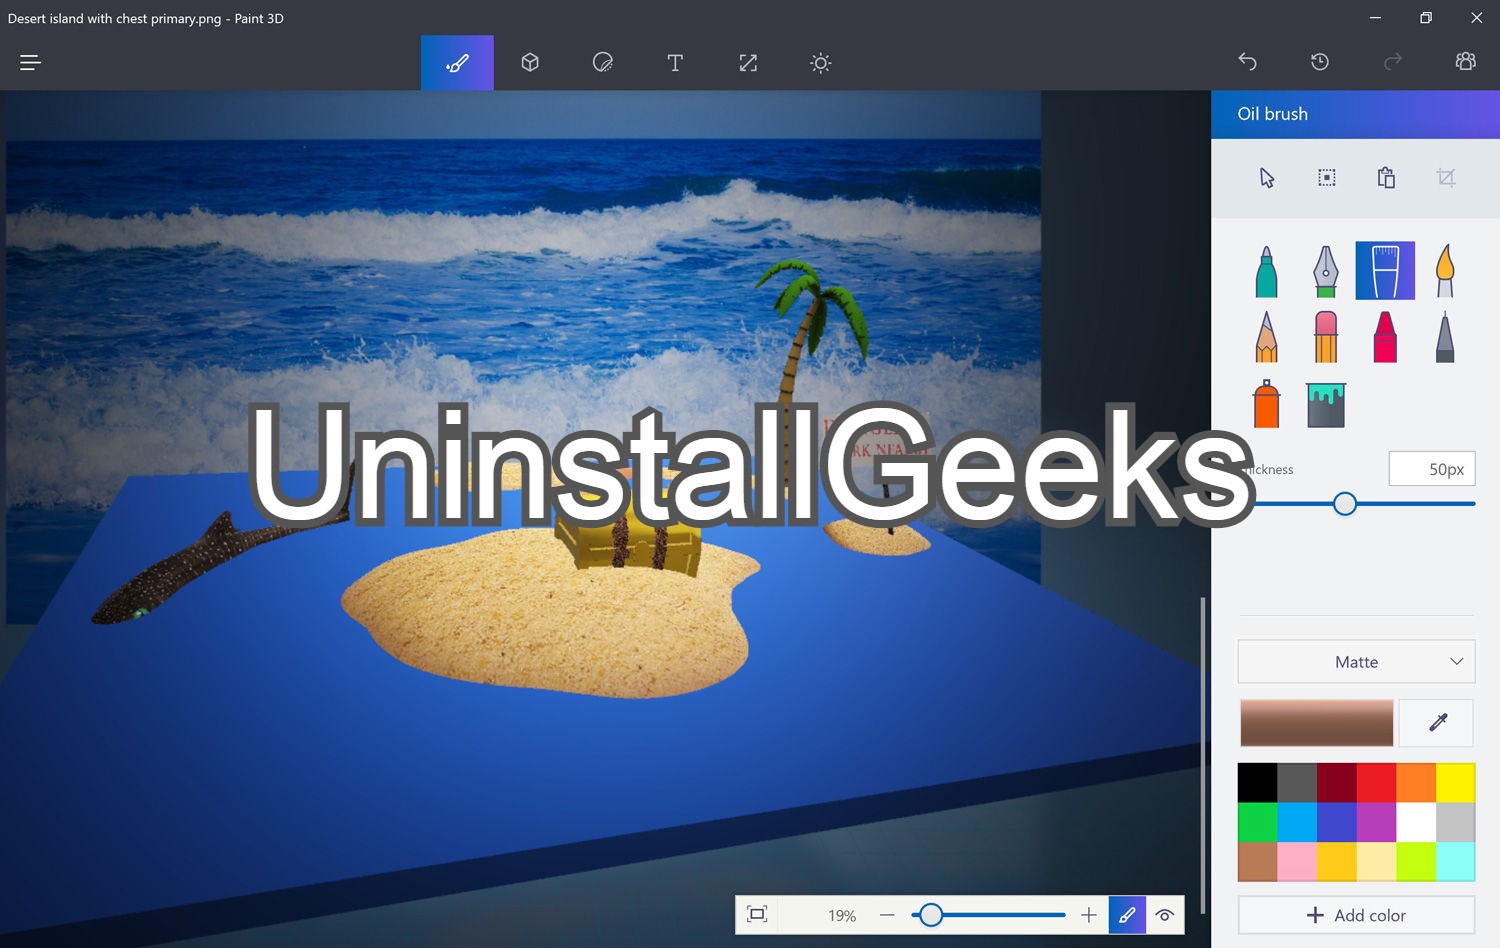Viewport: 1500px width, 948px height.
Task: Click the current brown color preview
Action: tap(1316, 722)
